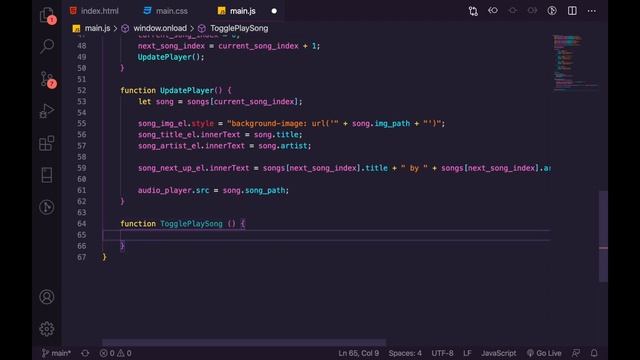Change indentation via Spaces: 4

pos(405,353)
